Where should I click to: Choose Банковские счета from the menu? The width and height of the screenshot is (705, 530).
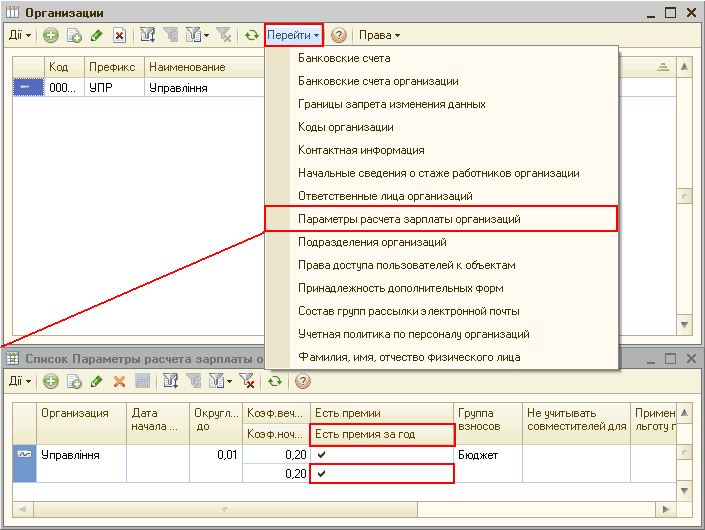click(344, 58)
